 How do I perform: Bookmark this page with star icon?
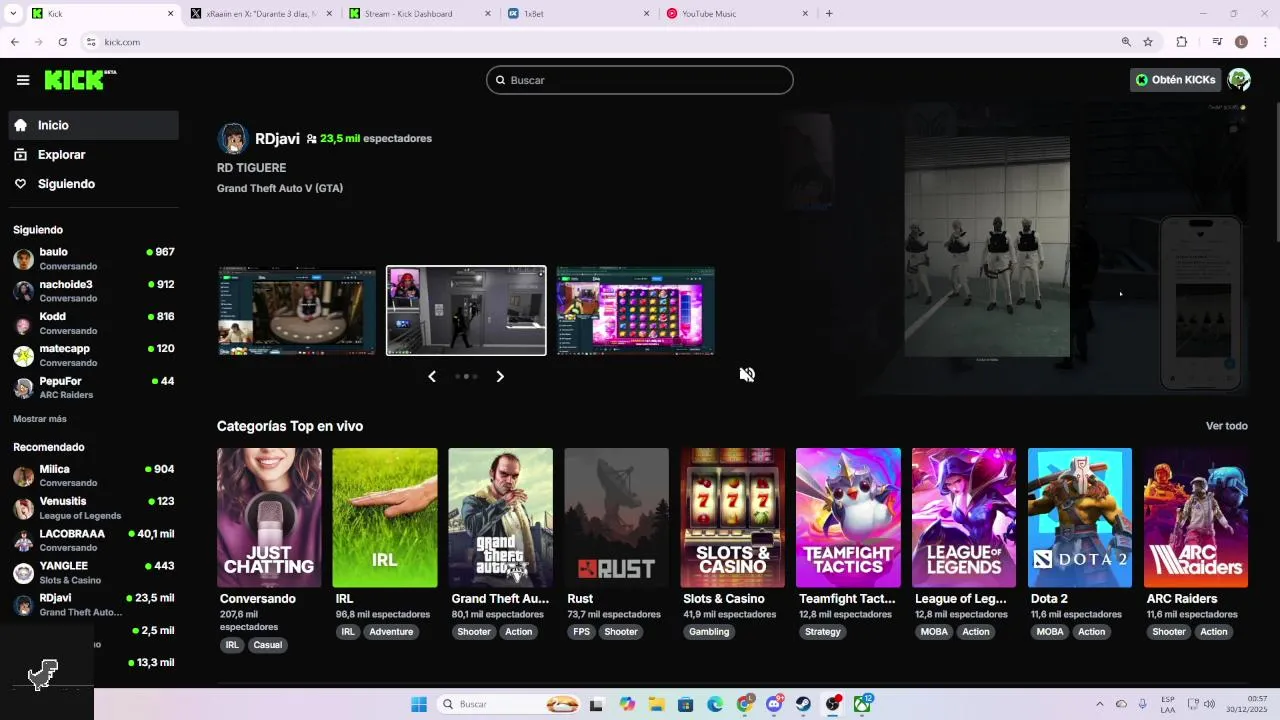tap(1148, 42)
